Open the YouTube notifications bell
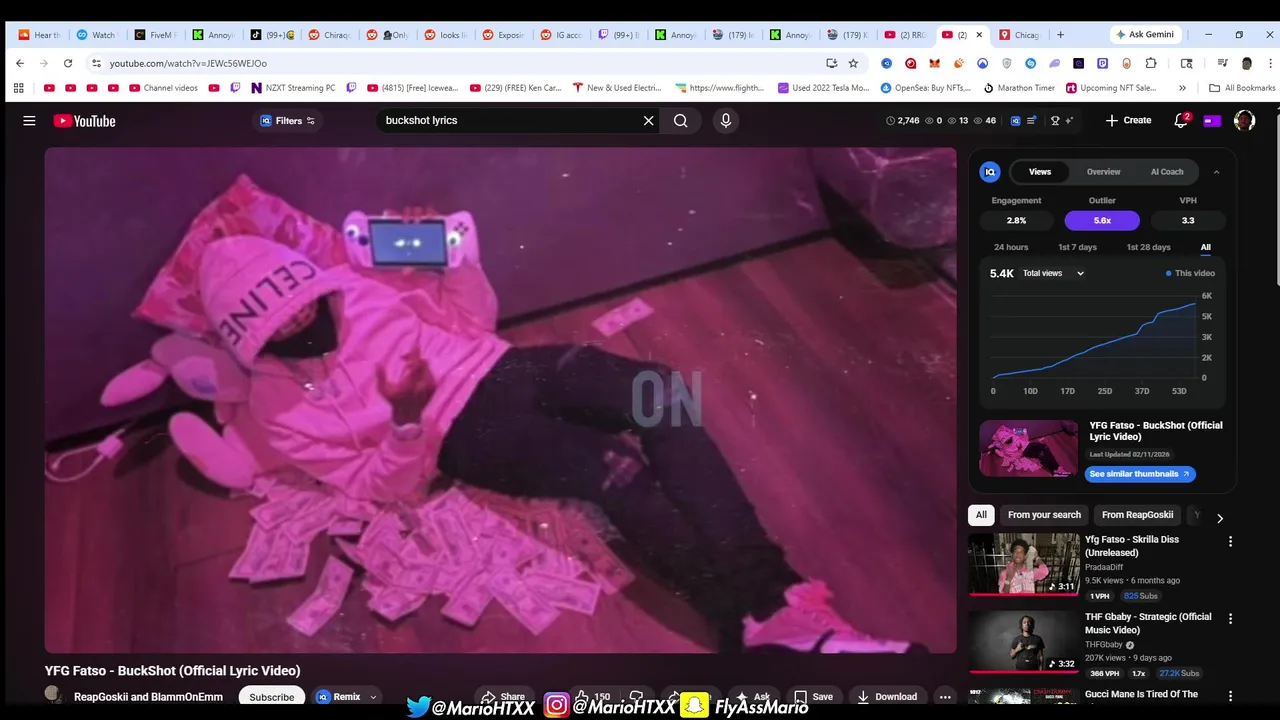Image resolution: width=1280 pixels, height=720 pixels. (x=1181, y=121)
